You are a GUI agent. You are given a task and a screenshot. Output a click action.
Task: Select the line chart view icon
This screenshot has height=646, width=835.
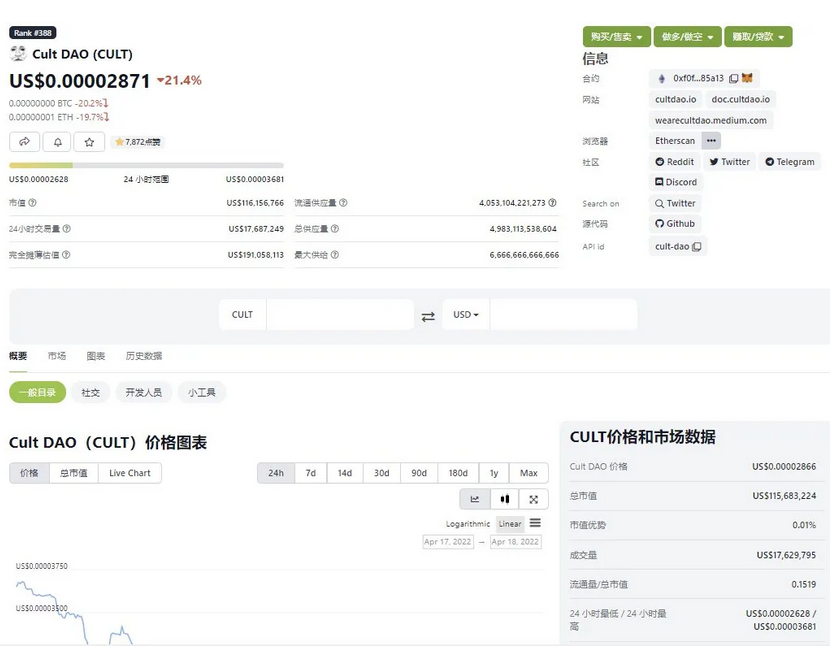474,499
